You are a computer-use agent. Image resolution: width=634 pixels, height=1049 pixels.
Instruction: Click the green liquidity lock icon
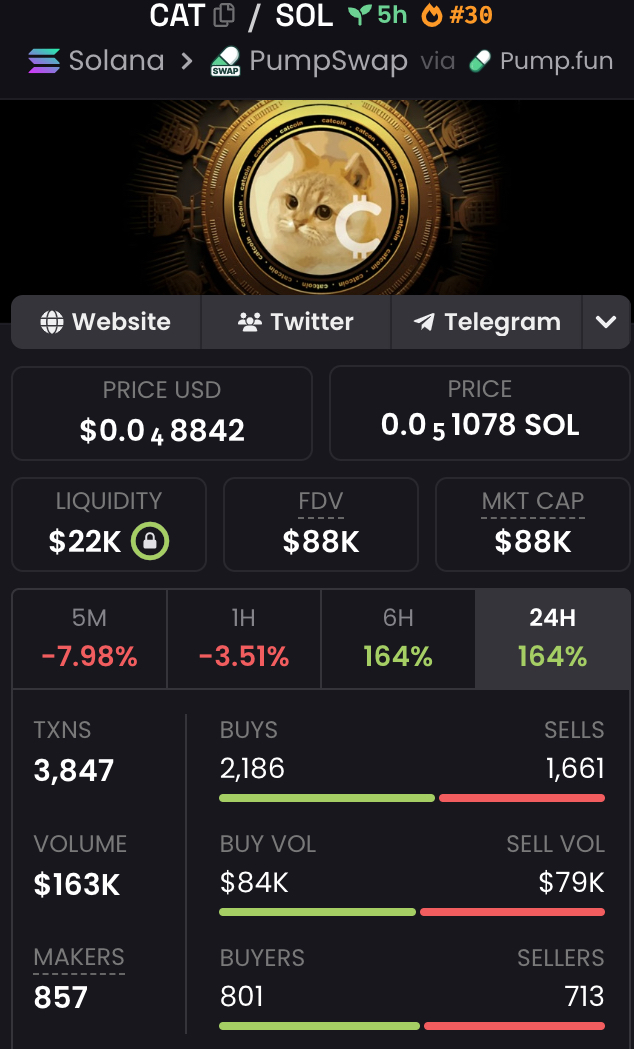pyautogui.click(x=150, y=542)
